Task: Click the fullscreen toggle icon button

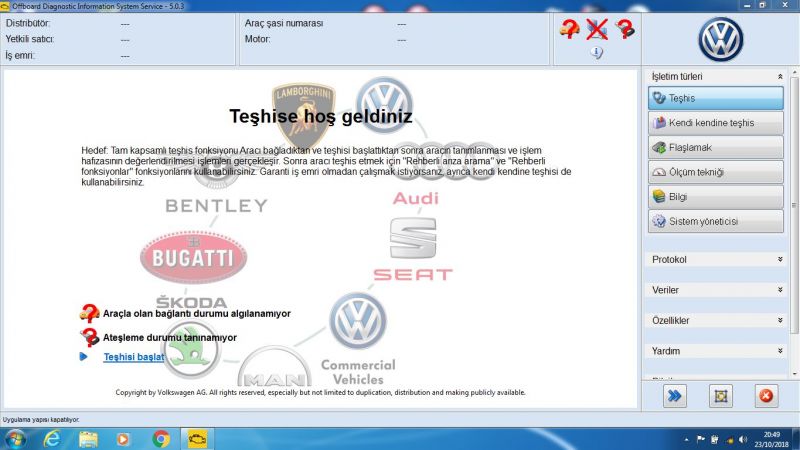Action: click(720, 396)
